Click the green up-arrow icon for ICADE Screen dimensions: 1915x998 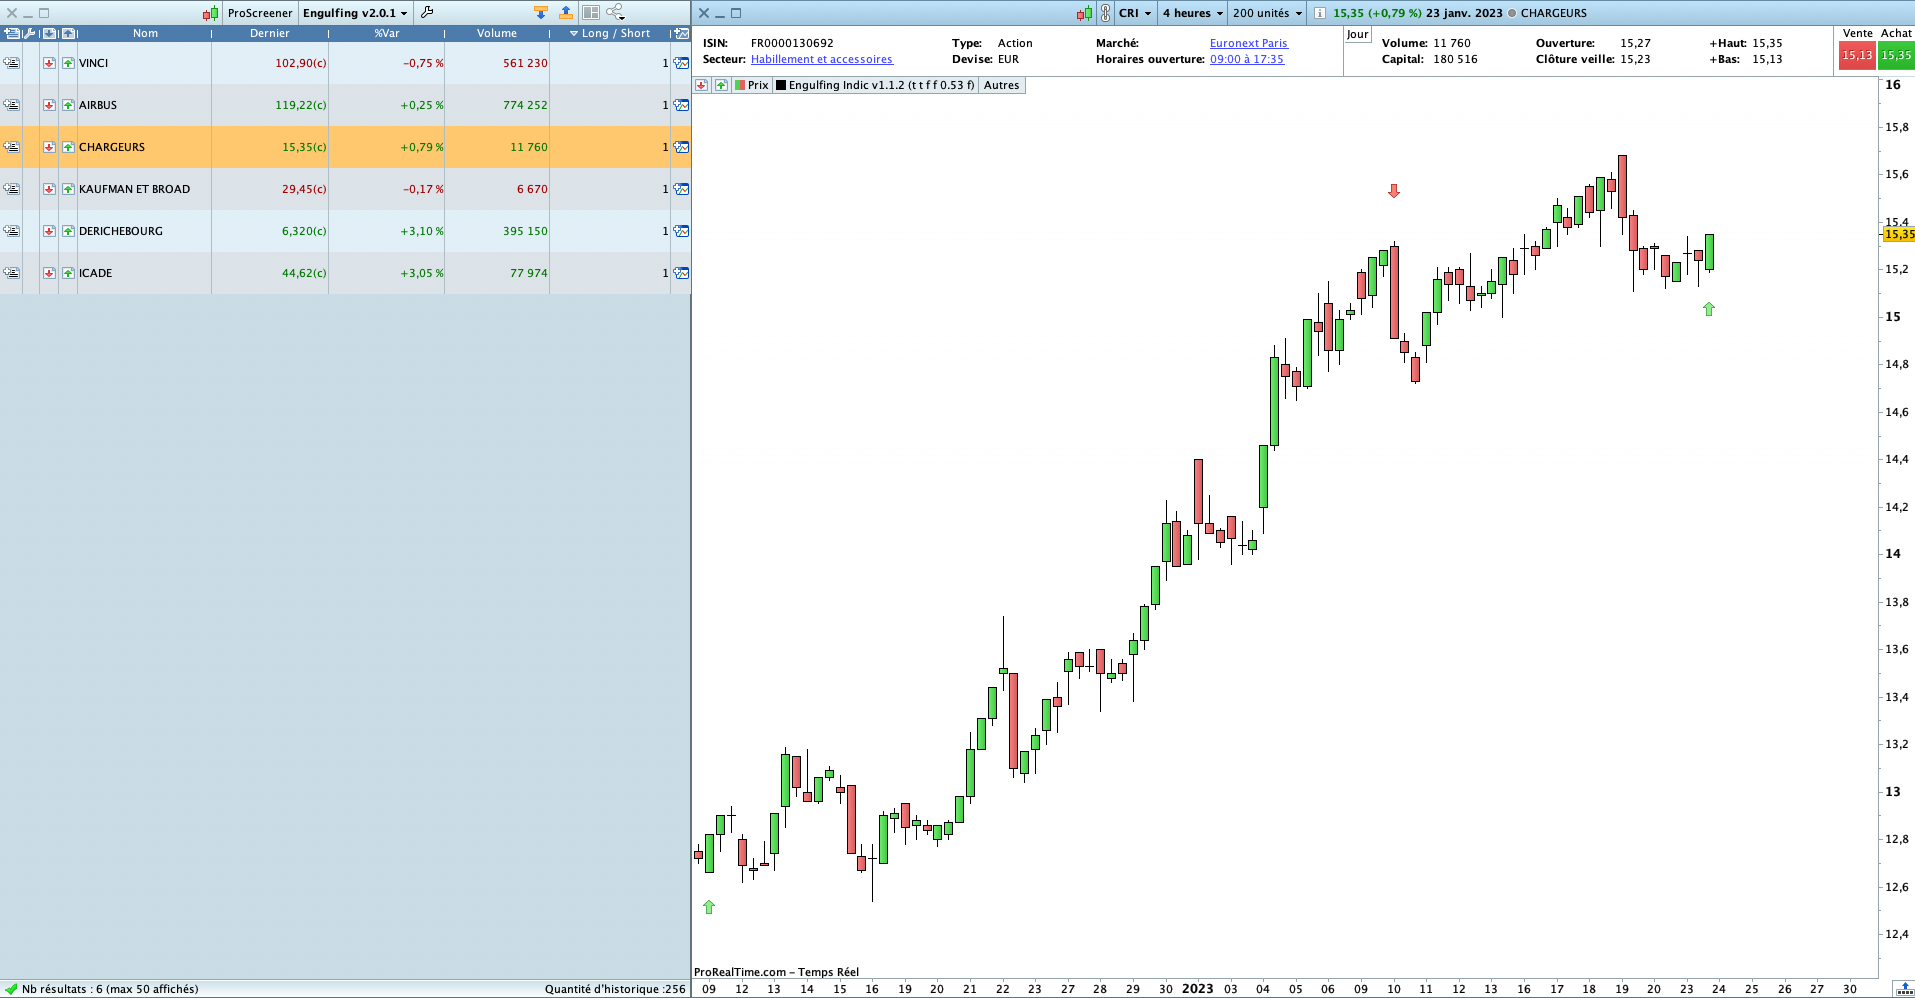click(68, 273)
